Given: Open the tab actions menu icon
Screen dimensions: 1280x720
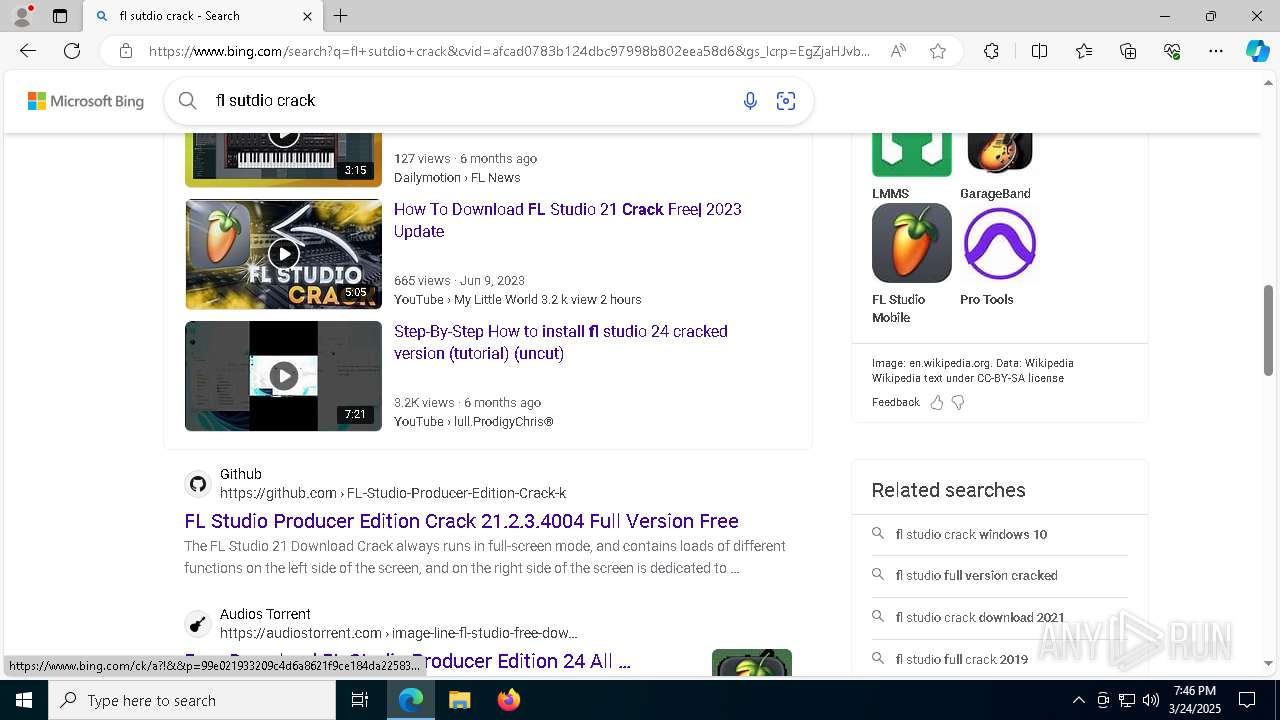Looking at the screenshot, I should [x=60, y=16].
